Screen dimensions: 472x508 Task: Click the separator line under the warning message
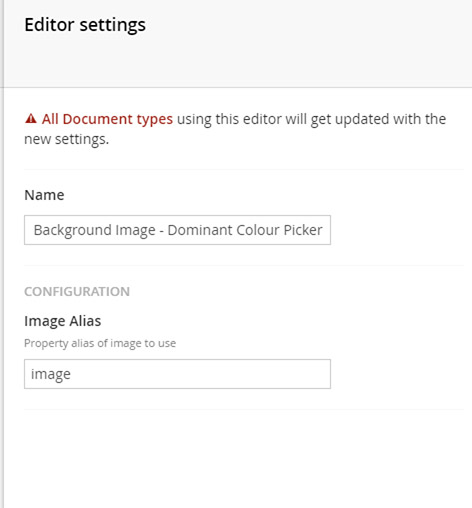244,169
